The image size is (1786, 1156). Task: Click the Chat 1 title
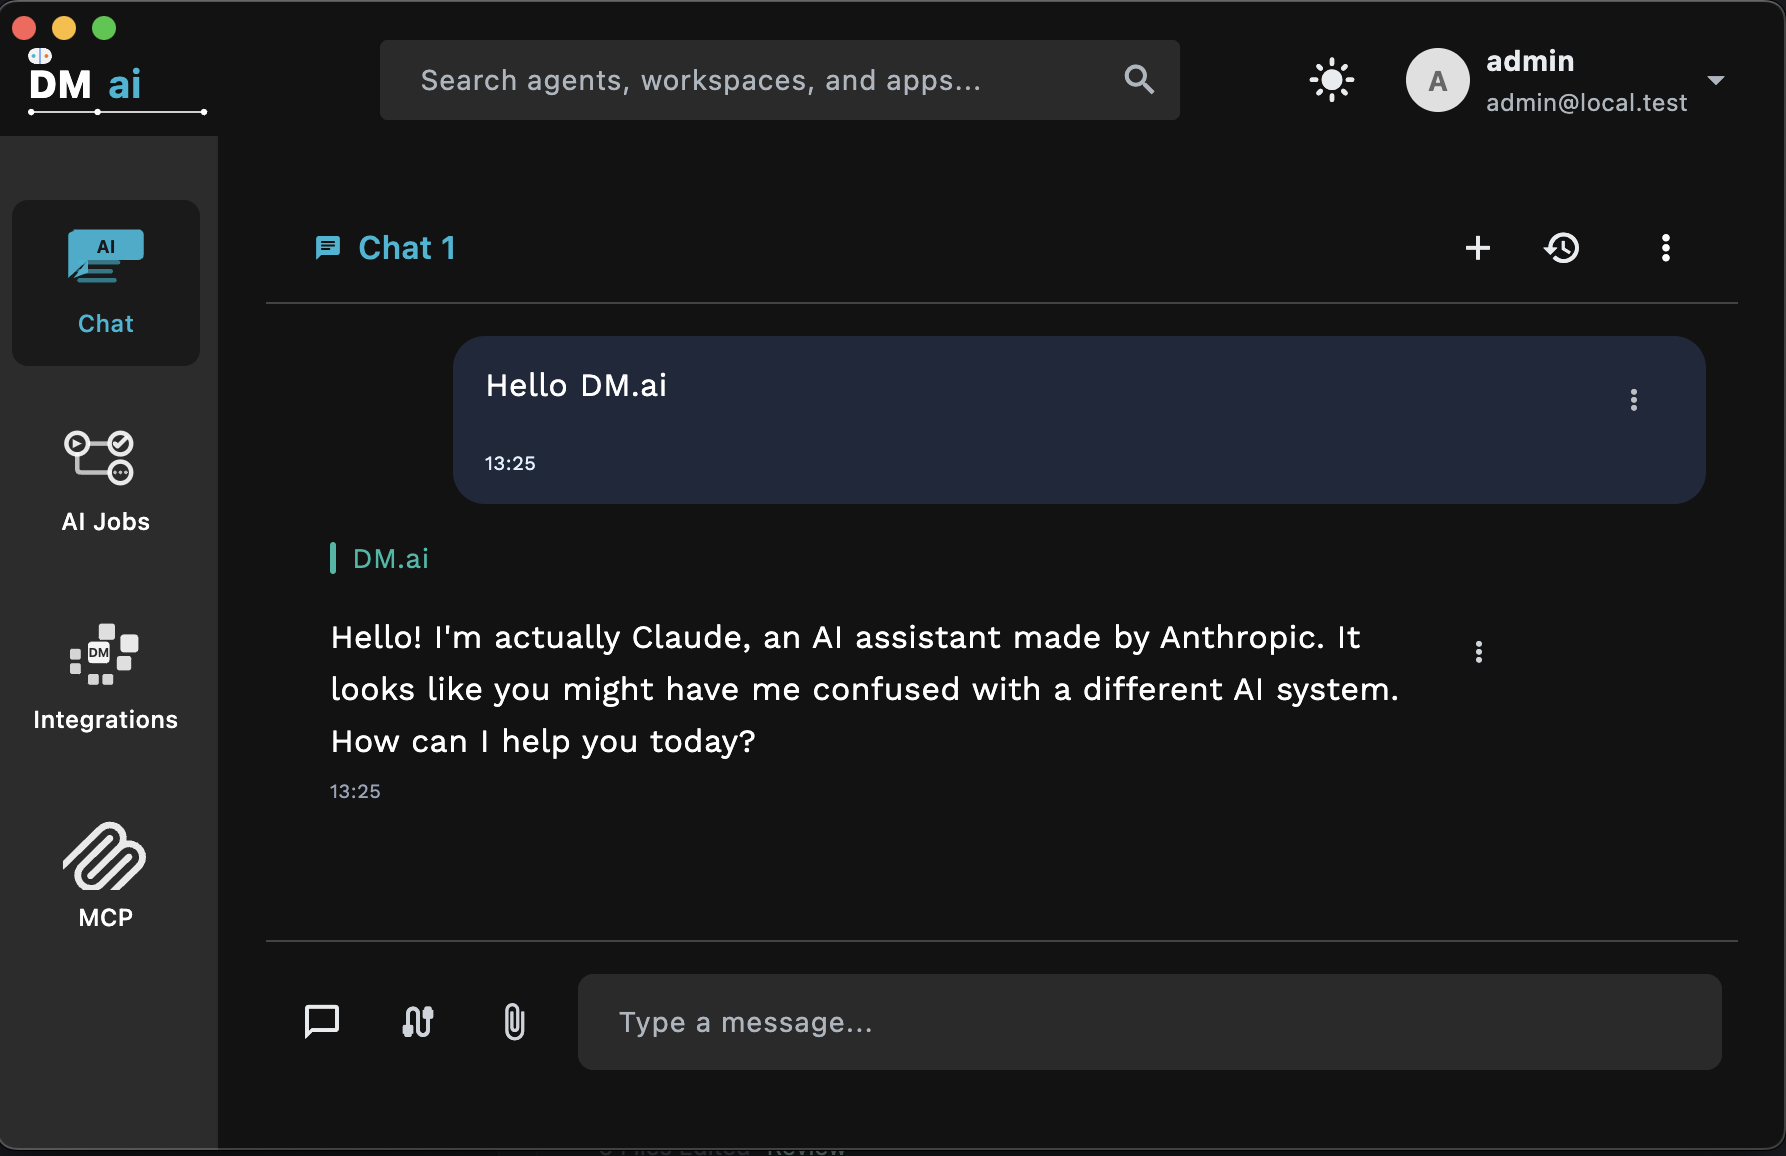click(406, 248)
